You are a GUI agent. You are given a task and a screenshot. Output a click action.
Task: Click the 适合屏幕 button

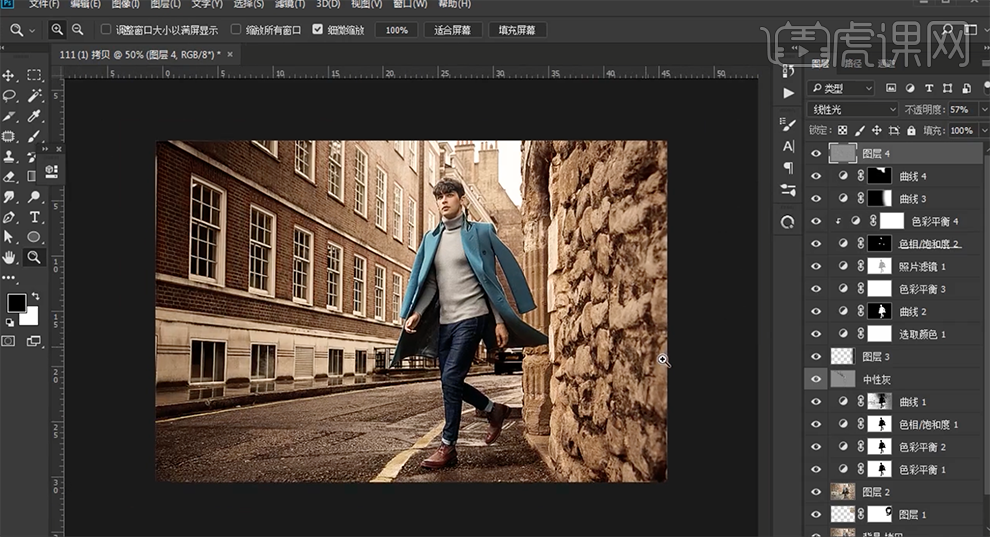[453, 30]
